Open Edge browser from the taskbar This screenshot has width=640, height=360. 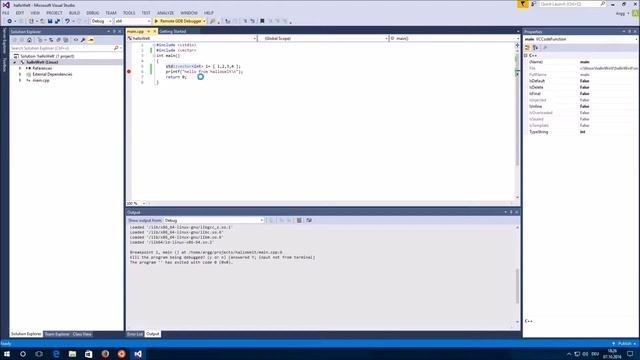(x=56, y=354)
